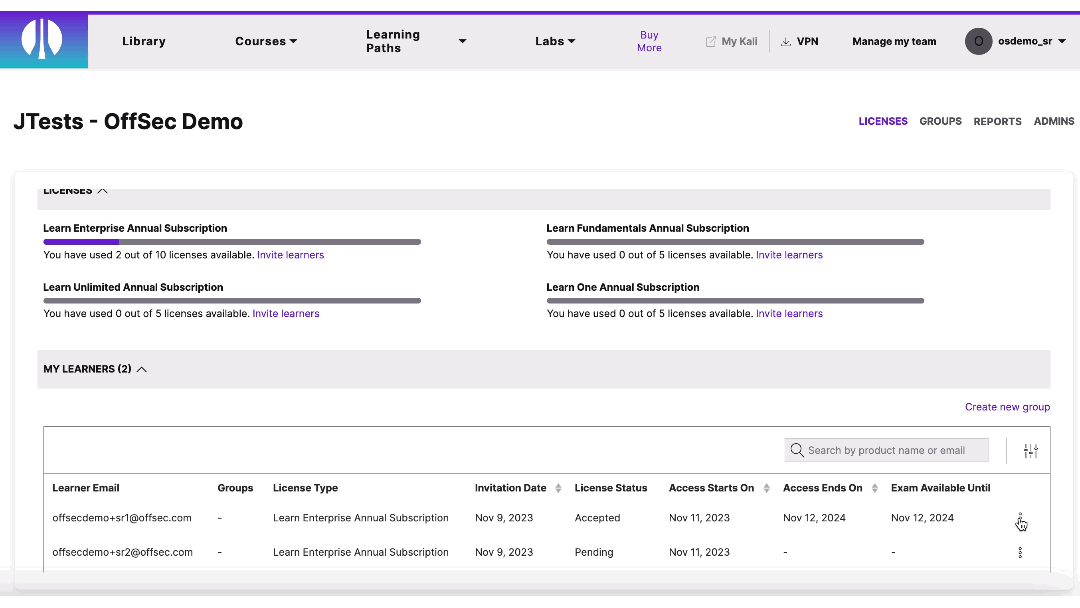
Task: Click the search magnifier icon
Action: point(797,450)
